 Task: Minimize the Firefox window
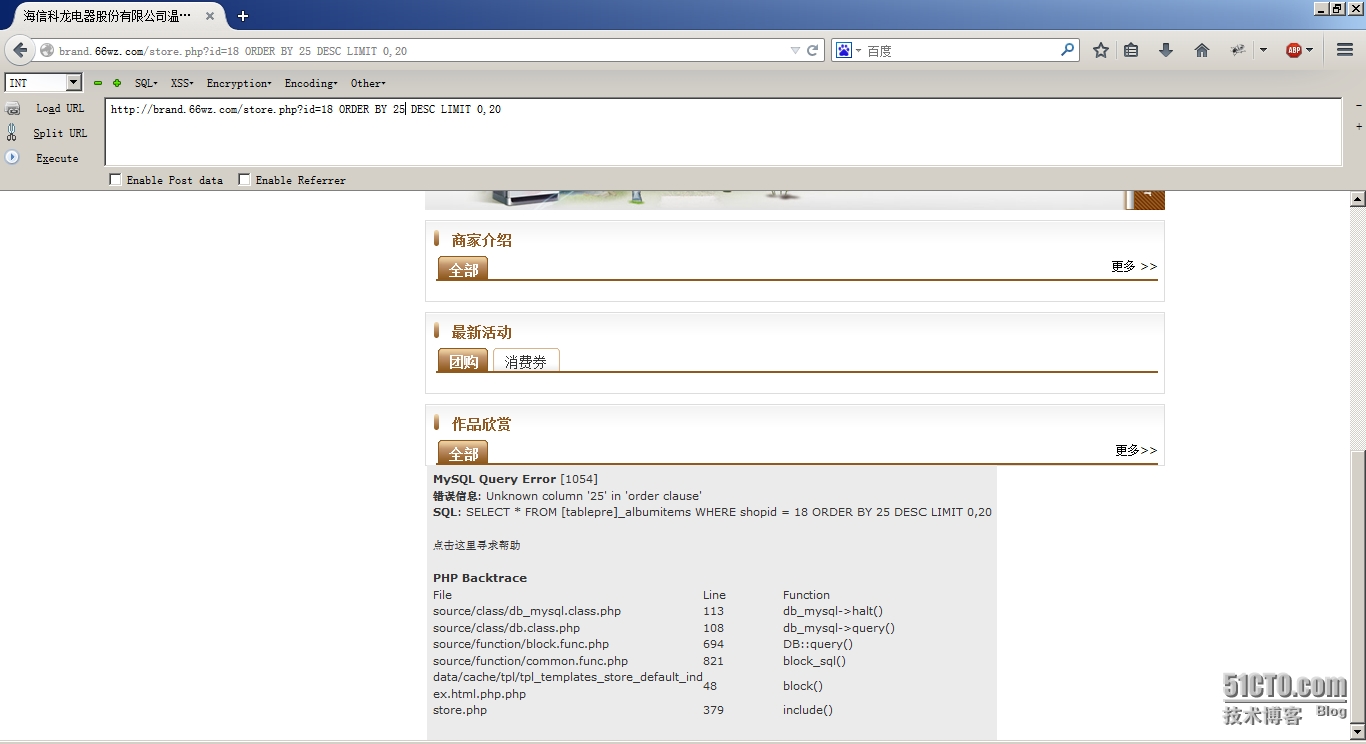pyautogui.click(x=1321, y=8)
